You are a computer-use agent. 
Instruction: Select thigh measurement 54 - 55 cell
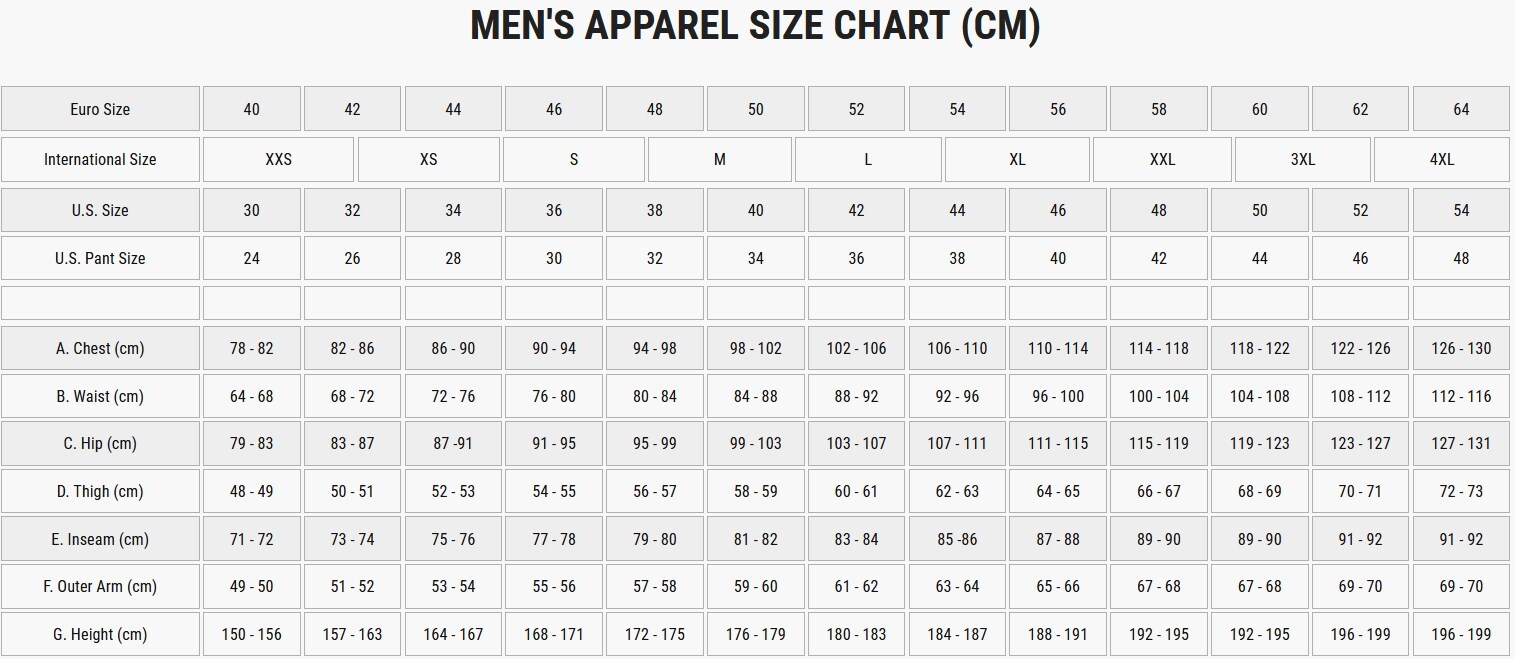pyautogui.click(x=554, y=491)
